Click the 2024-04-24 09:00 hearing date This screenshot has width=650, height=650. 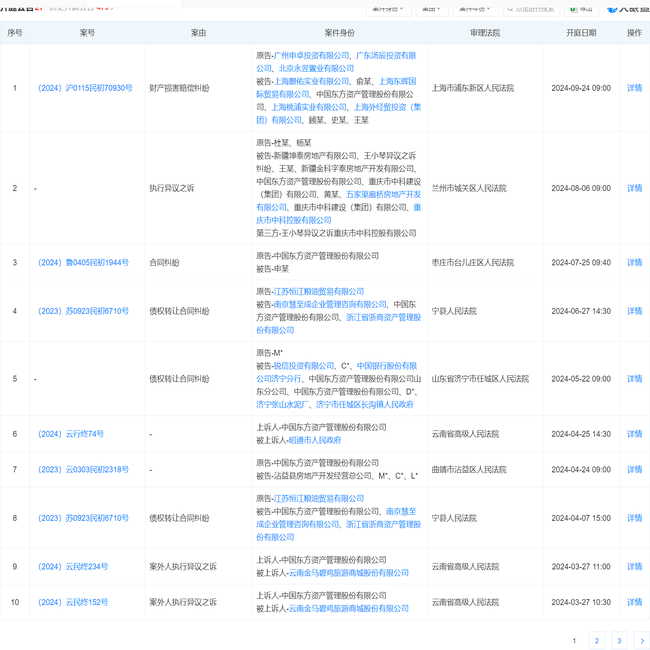click(x=581, y=470)
